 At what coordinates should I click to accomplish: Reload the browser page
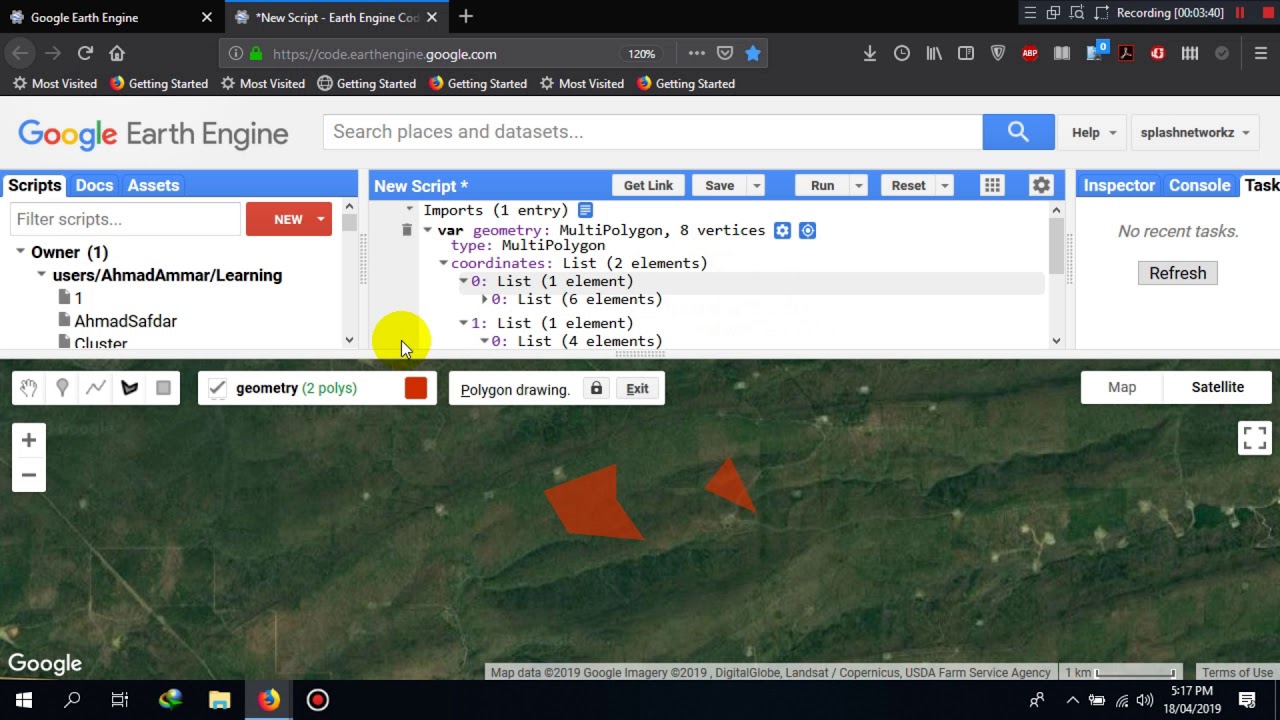(x=85, y=53)
